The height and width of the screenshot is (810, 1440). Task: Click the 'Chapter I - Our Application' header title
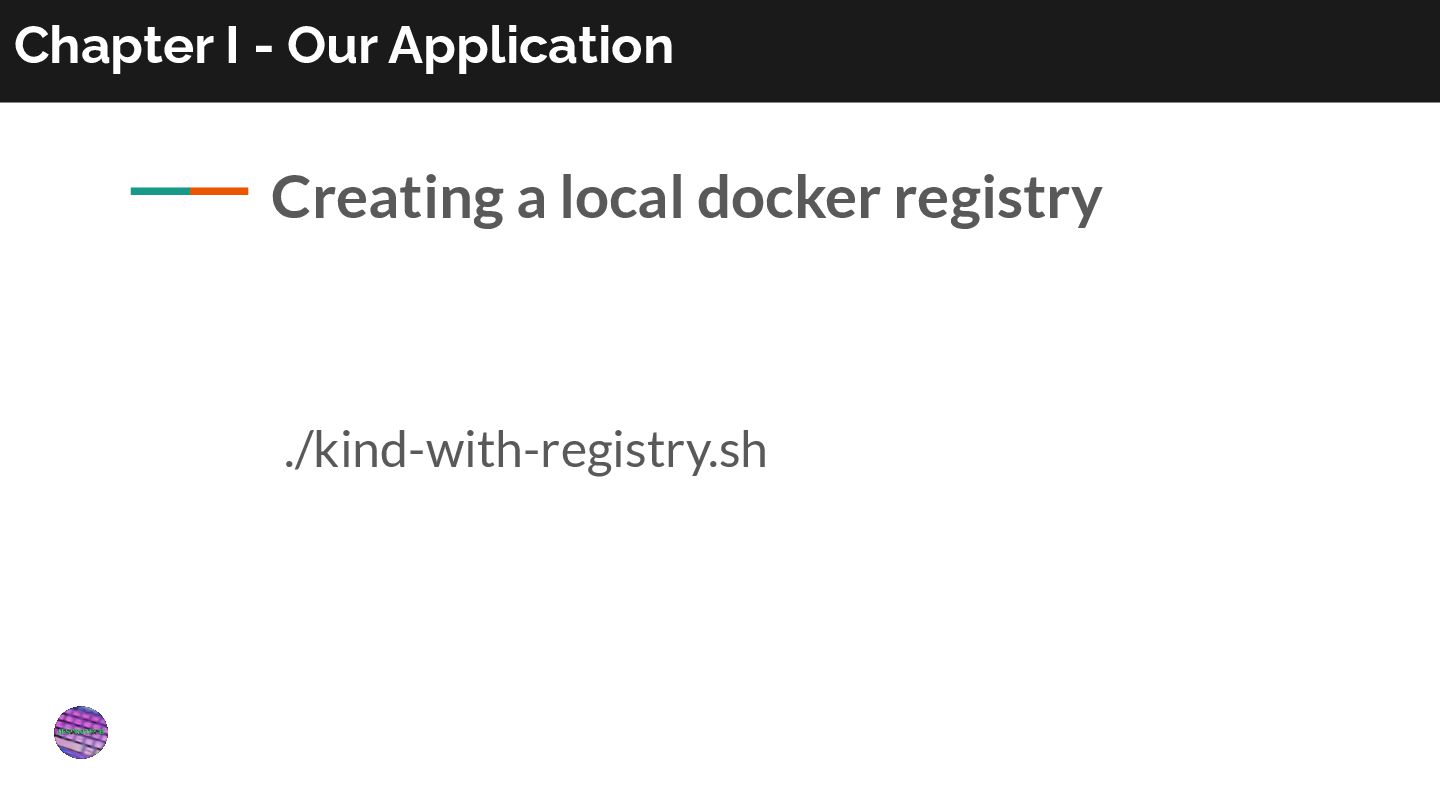pos(344,46)
